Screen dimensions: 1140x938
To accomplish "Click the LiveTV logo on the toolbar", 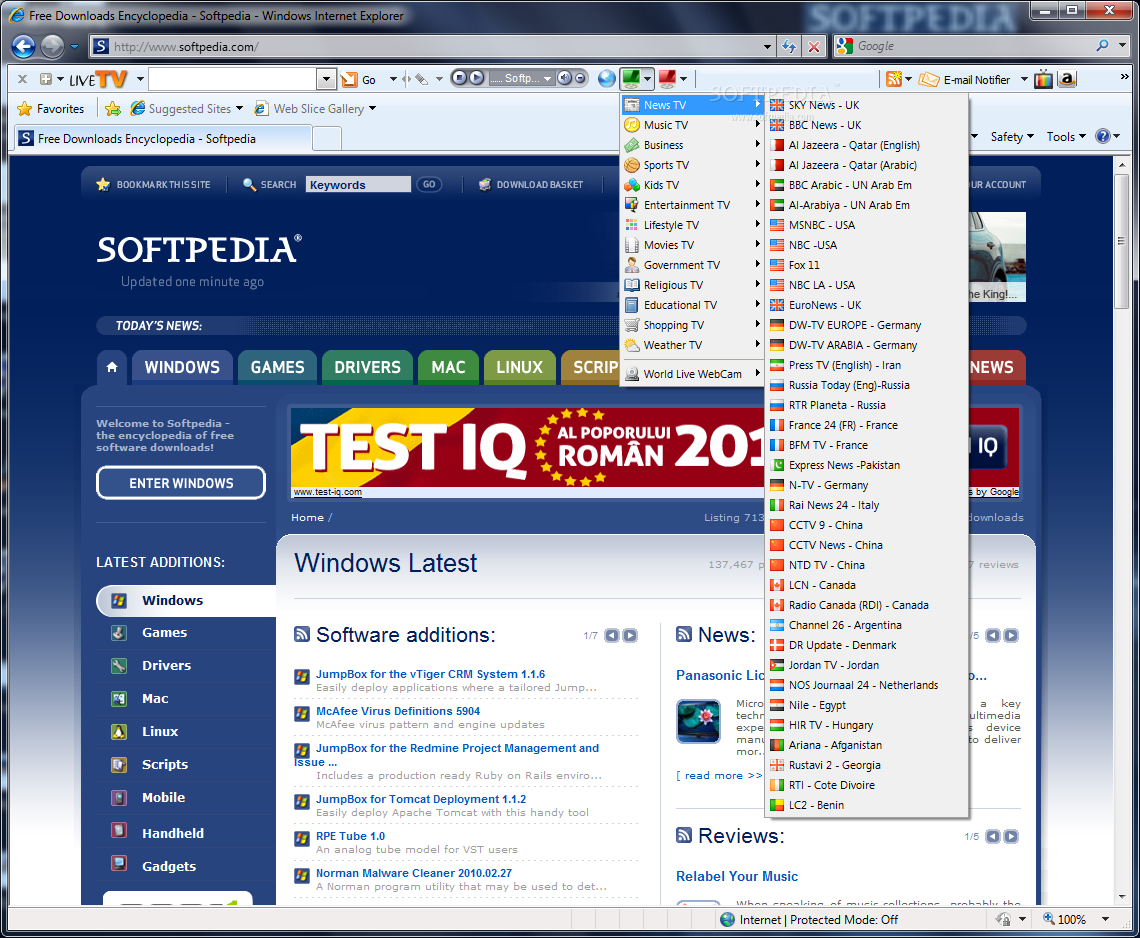I will (98, 79).
